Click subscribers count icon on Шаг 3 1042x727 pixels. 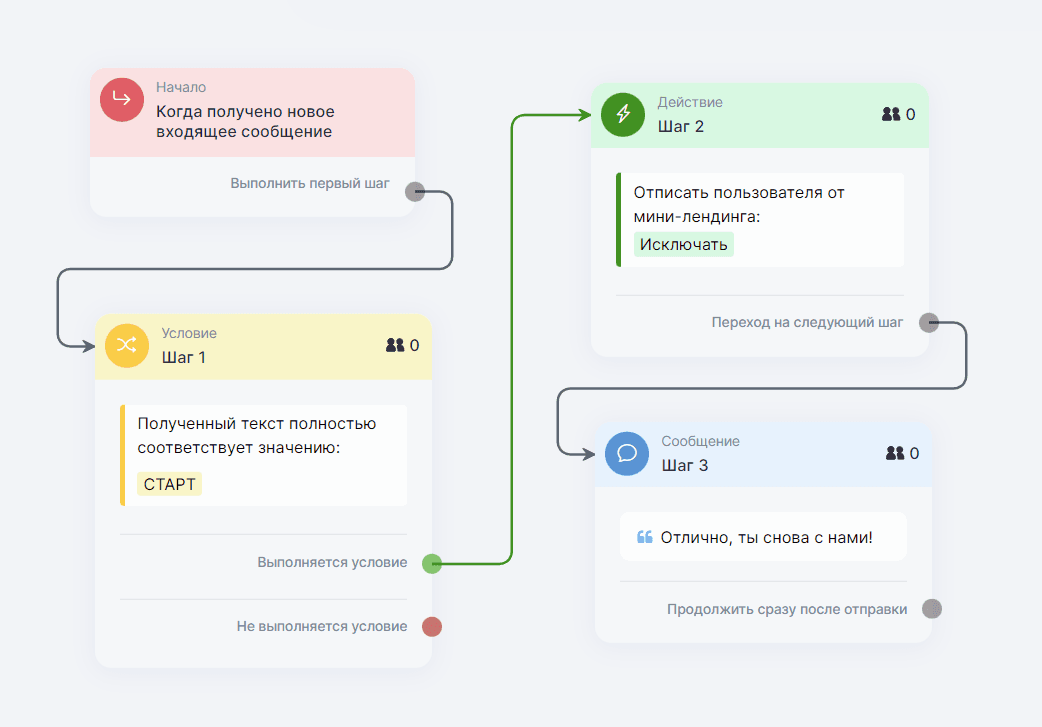895,453
